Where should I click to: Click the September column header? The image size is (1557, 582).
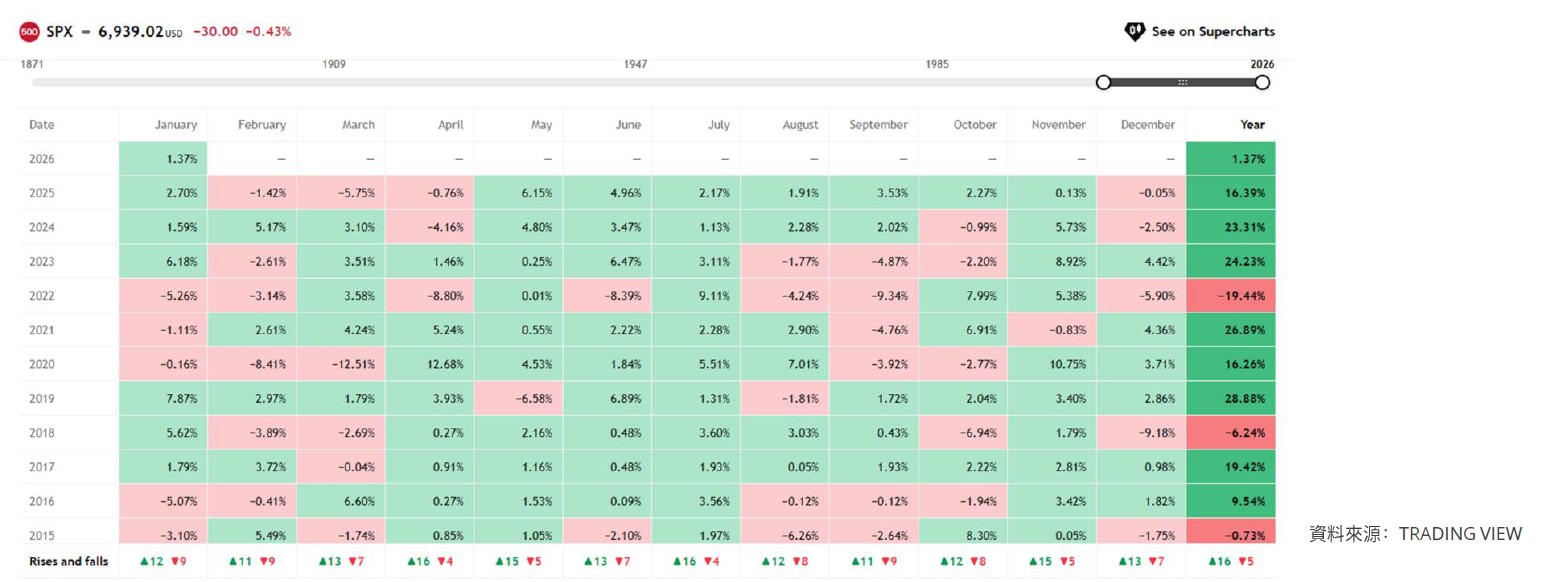click(878, 125)
